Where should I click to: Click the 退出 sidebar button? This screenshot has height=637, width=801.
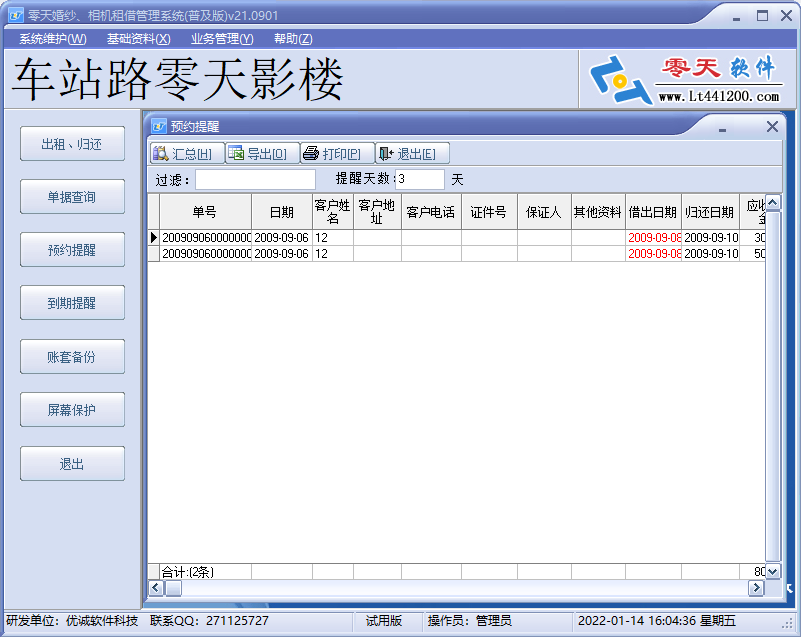click(x=73, y=464)
